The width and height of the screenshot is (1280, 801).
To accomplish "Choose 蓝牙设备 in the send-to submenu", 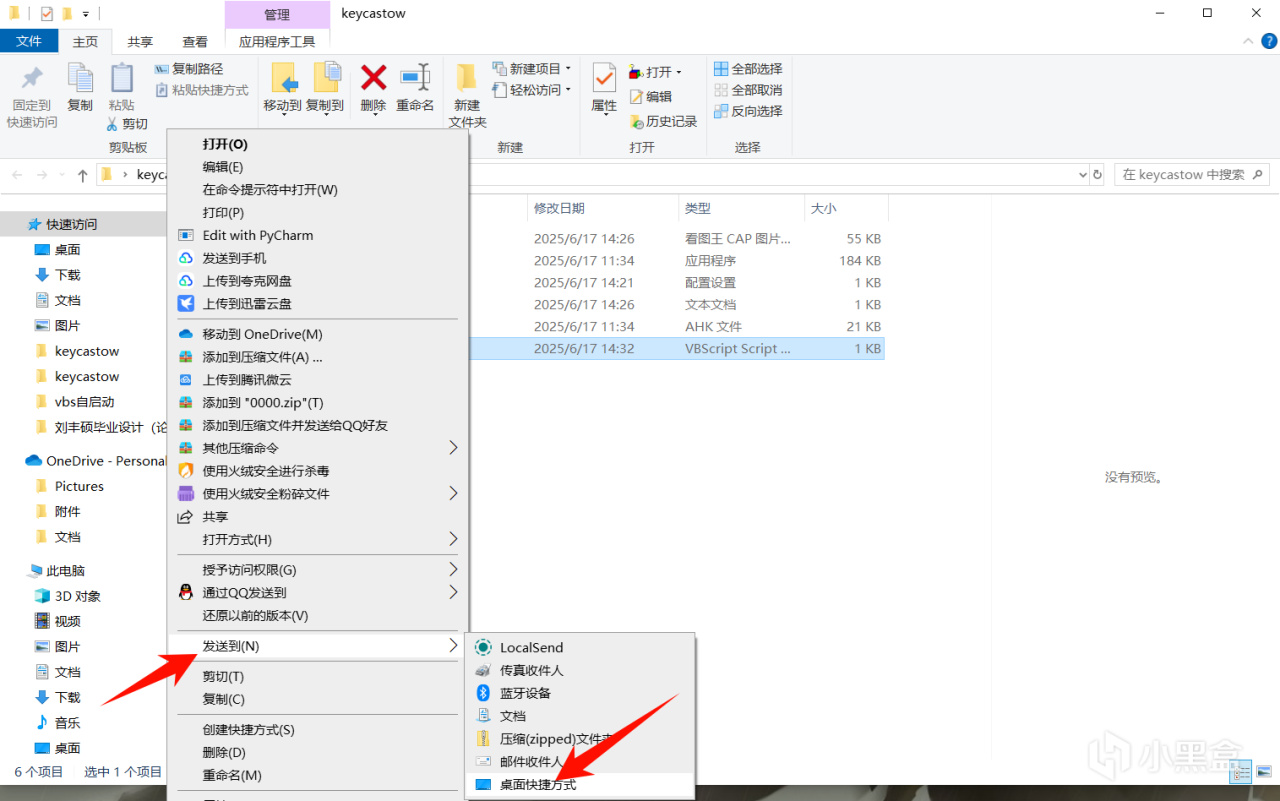I will pos(580,693).
